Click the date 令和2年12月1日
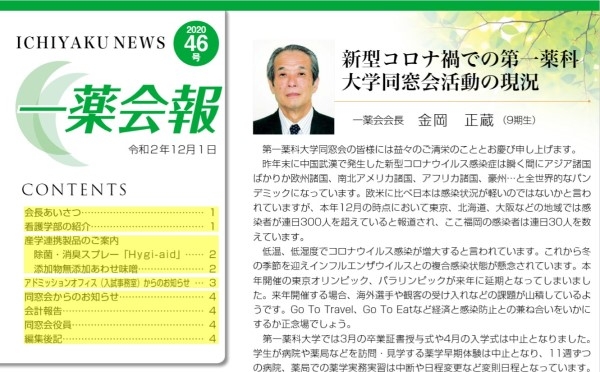 pyautogui.click(x=172, y=149)
